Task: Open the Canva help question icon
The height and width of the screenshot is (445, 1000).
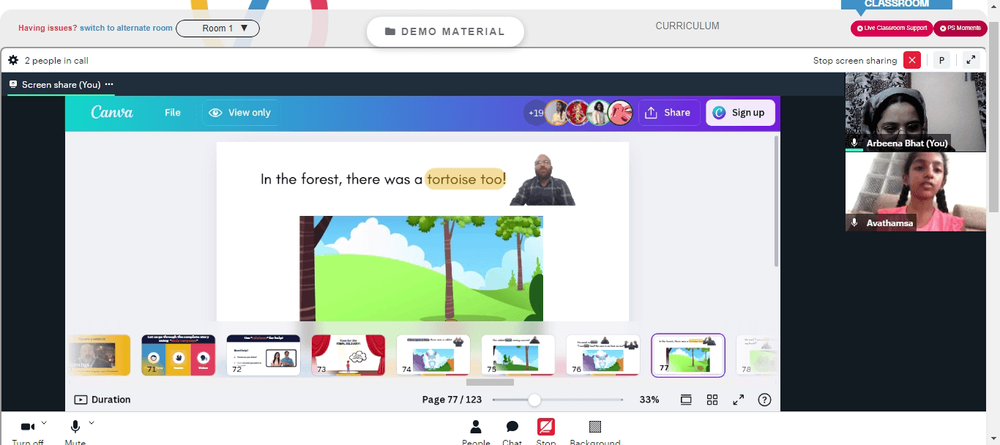Action: tap(765, 400)
